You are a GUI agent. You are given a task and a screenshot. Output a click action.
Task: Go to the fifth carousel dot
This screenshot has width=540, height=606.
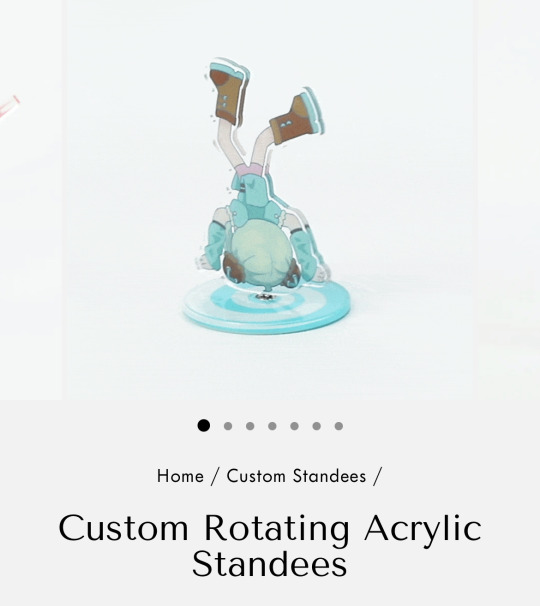coord(294,426)
